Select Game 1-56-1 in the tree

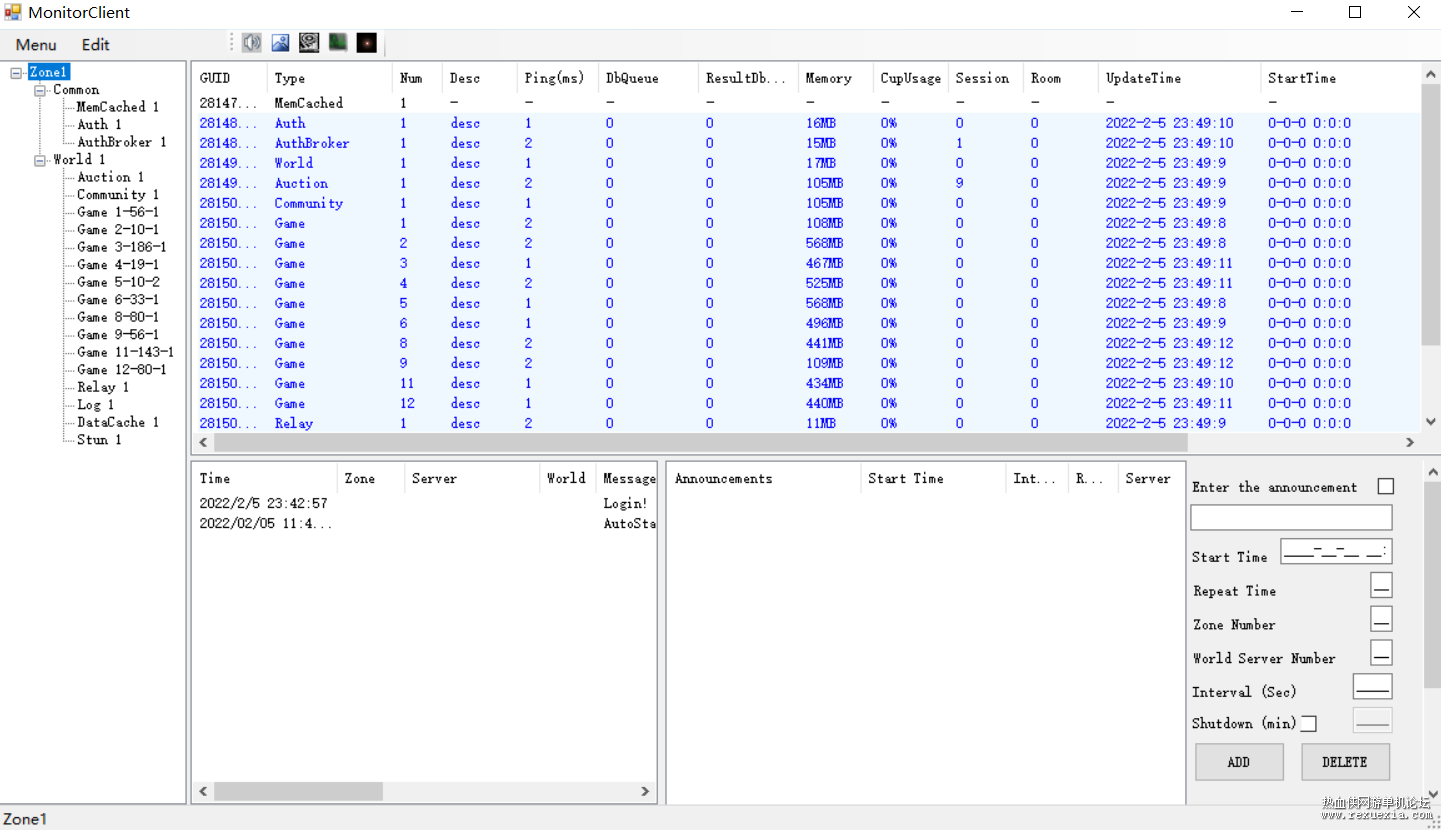(x=118, y=212)
